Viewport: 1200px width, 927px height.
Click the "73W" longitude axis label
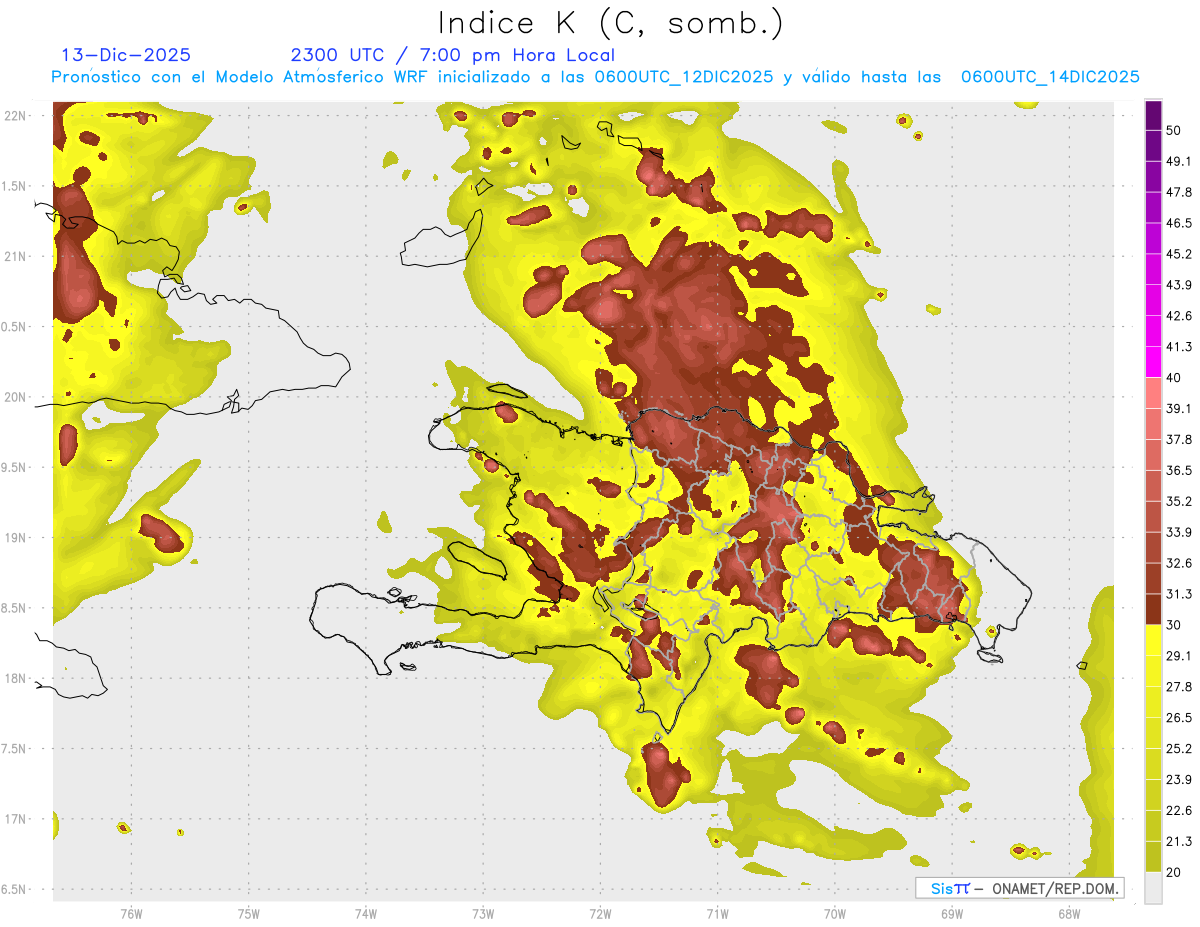tap(483, 913)
